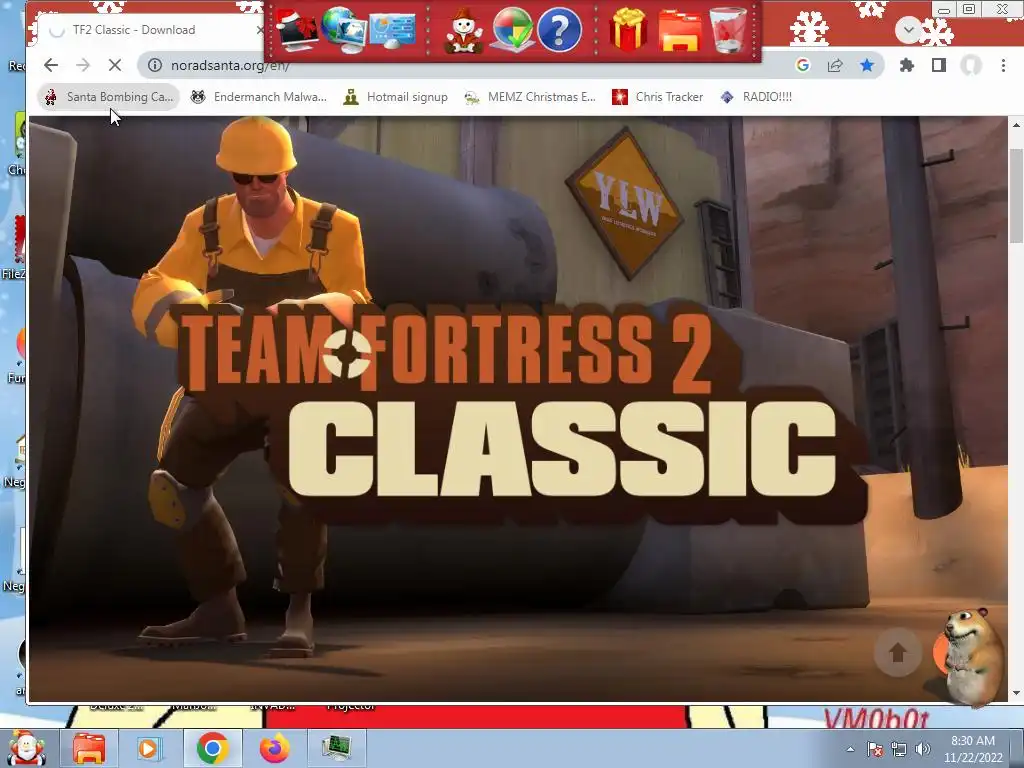1024x768 pixels.
Task: Click the scrollbar down arrow
Action: tap(1016, 693)
